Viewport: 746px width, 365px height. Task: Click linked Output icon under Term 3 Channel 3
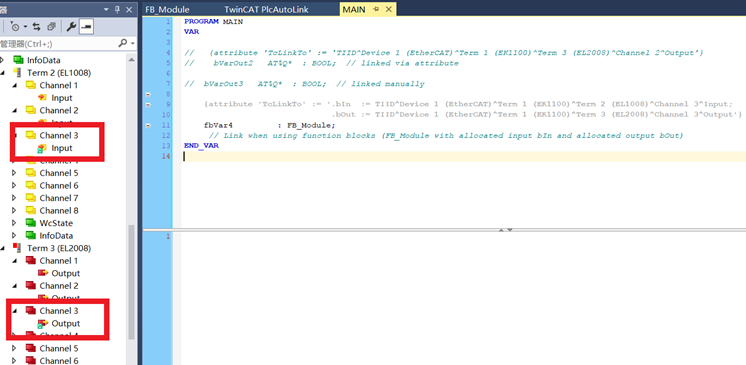(x=43, y=324)
